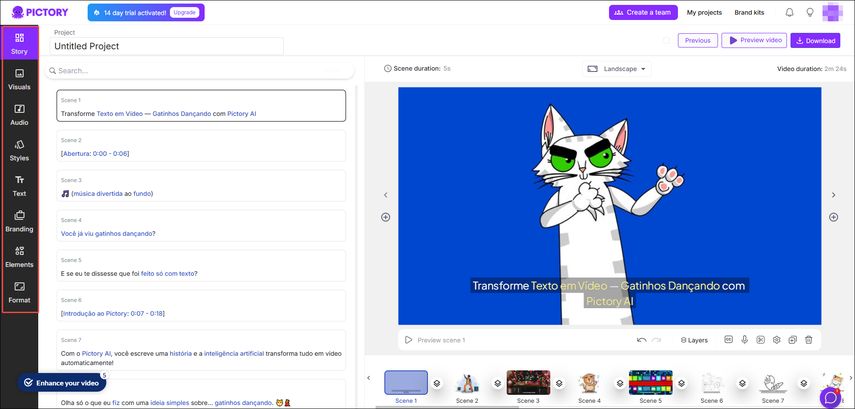Click transition icon between Scene 3 and Scene 4

(x=559, y=383)
